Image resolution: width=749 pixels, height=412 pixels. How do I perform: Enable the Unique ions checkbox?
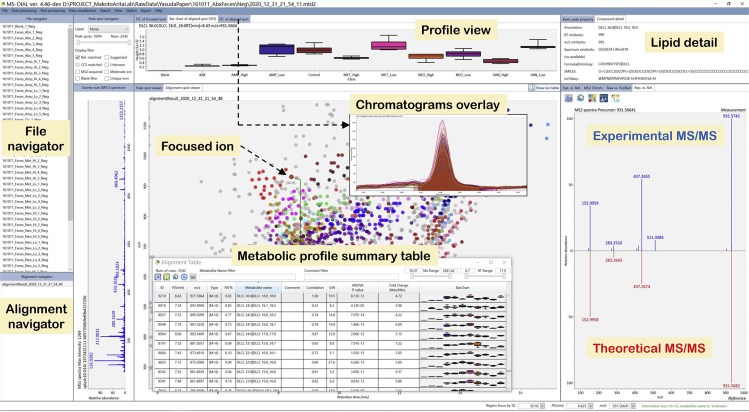pos(107,78)
